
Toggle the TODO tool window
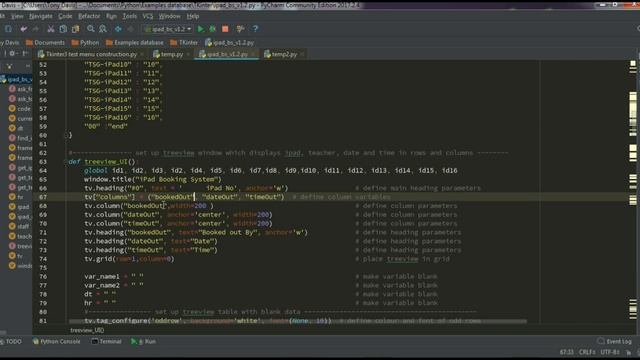(11, 341)
